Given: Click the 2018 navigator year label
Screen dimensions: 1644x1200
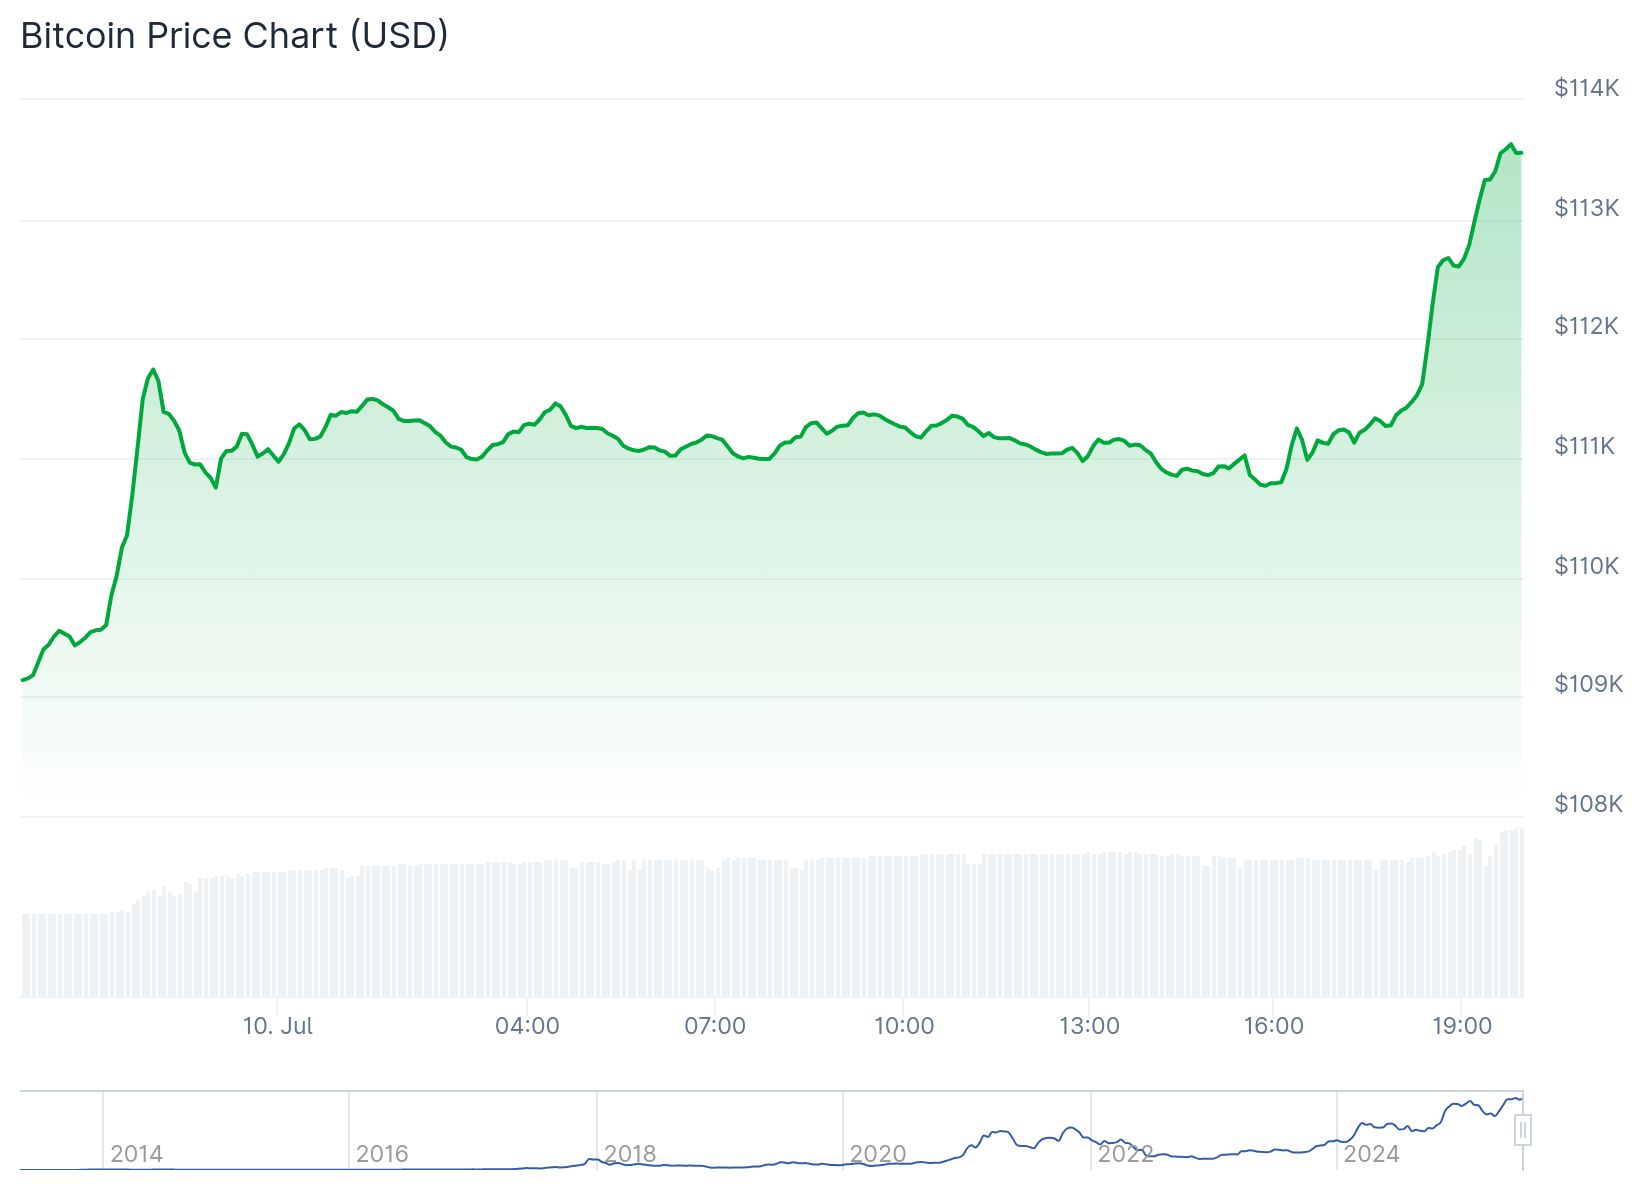Looking at the screenshot, I should 630,1154.
